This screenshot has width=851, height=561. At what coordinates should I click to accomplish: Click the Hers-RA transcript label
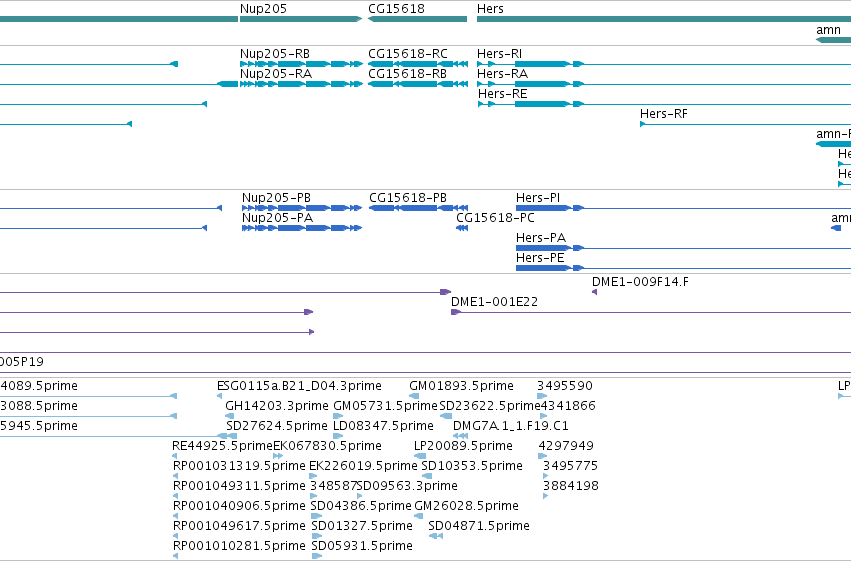(502, 74)
